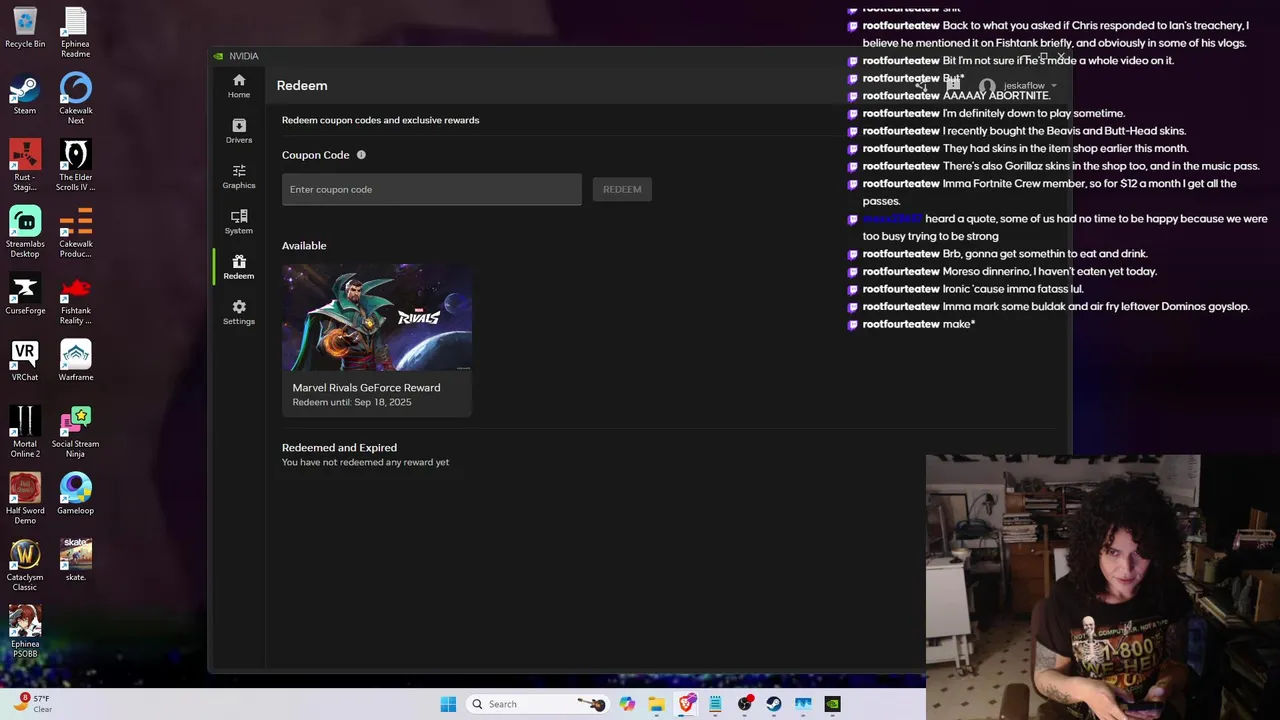Image resolution: width=1280 pixels, height=720 pixels.
Task: Select skate. desktop shortcut
Action: coord(75,560)
